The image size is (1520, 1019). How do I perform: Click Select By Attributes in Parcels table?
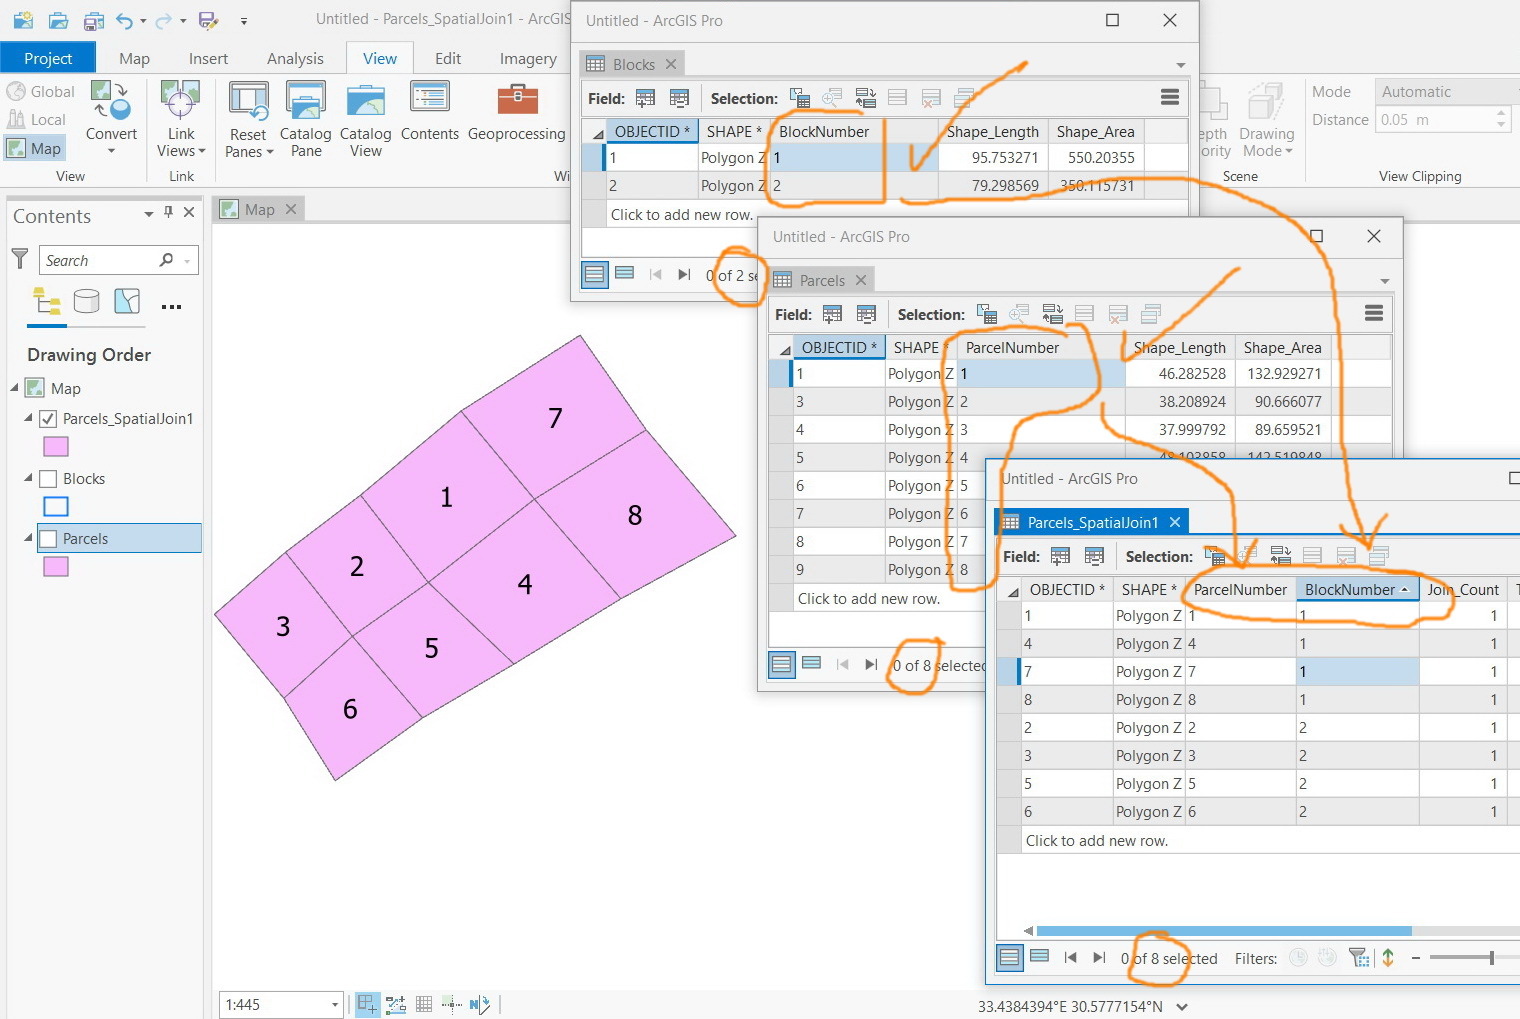986,314
